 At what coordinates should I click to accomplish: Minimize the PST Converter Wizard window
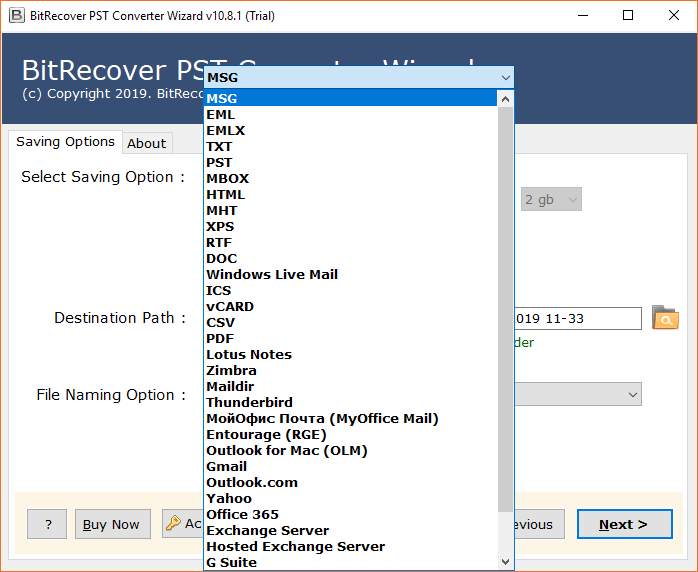583,16
